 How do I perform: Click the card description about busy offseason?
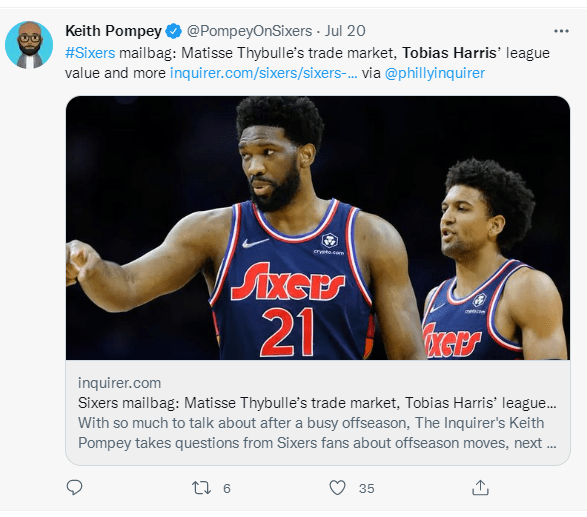(317, 433)
